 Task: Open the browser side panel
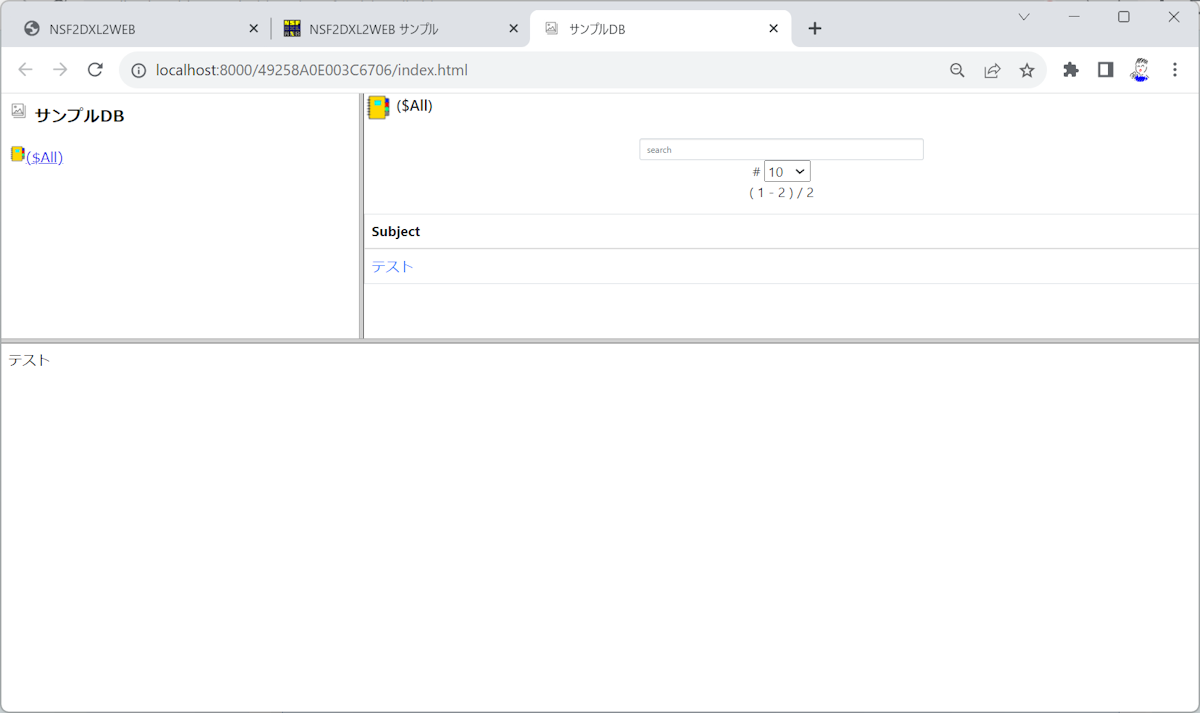pos(1105,70)
